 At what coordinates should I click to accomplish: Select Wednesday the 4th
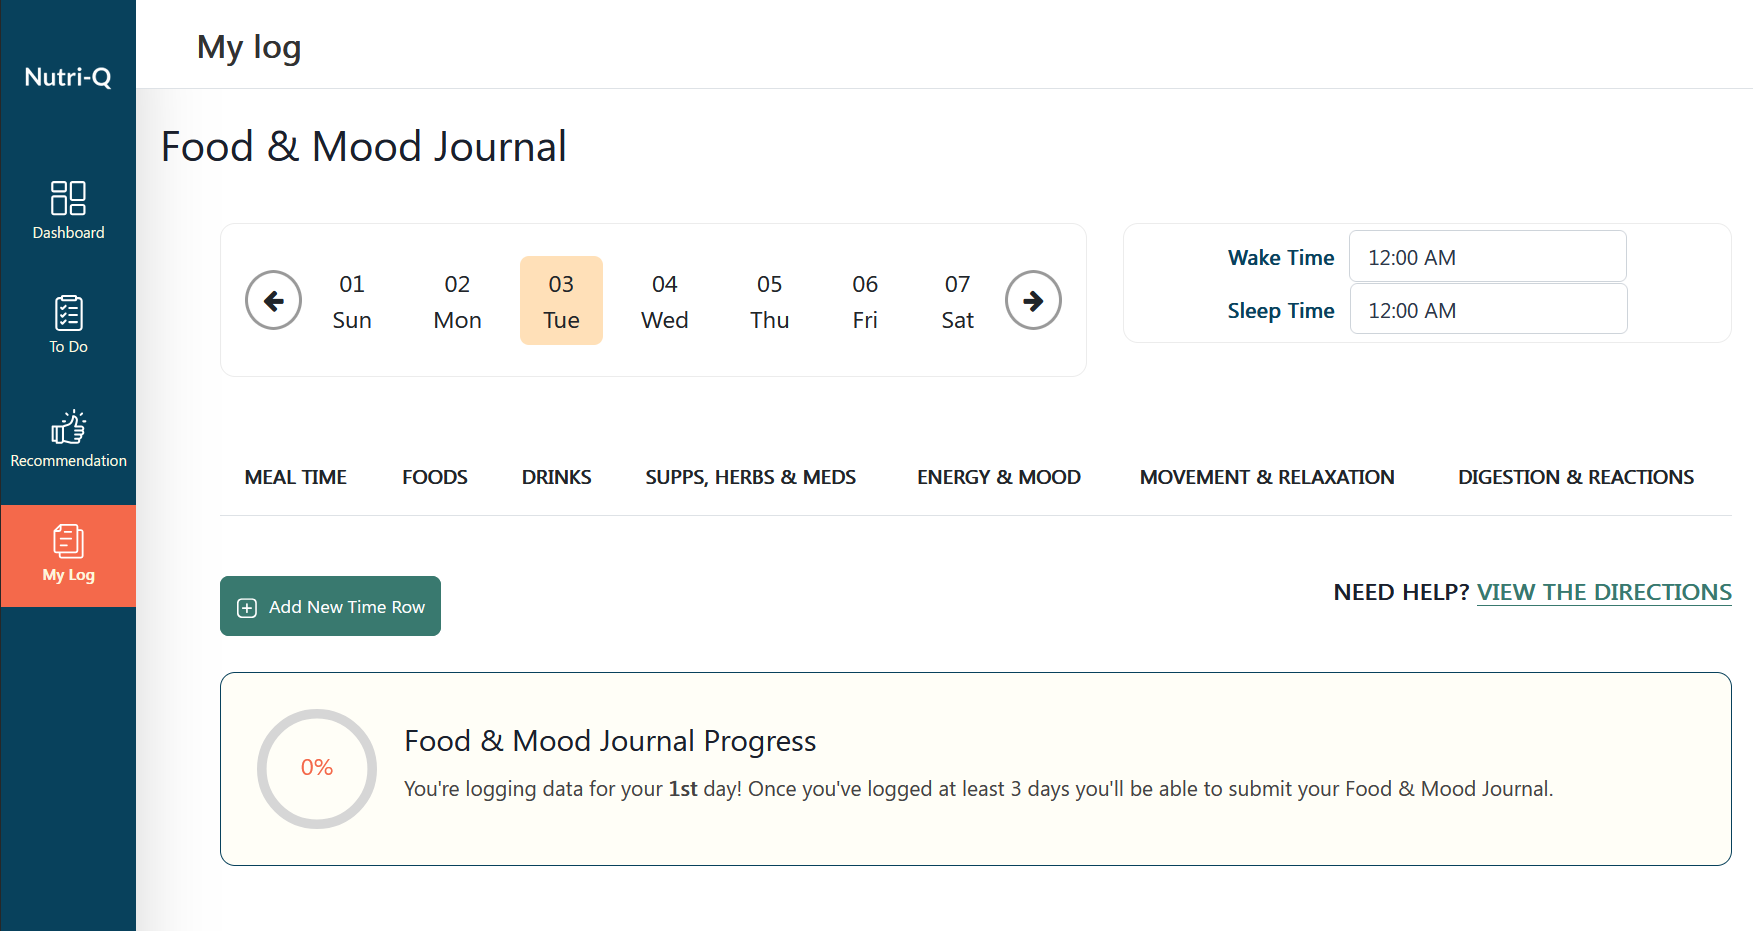pyautogui.click(x=664, y=300)
